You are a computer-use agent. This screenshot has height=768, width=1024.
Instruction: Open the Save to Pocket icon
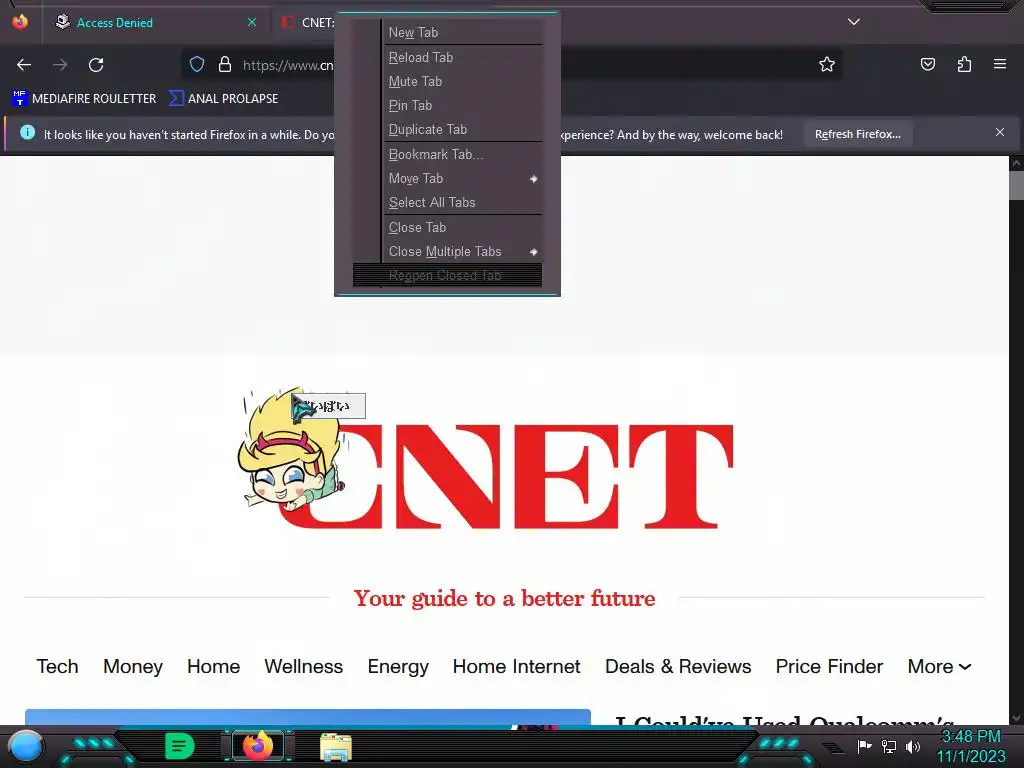pos(927,64)
